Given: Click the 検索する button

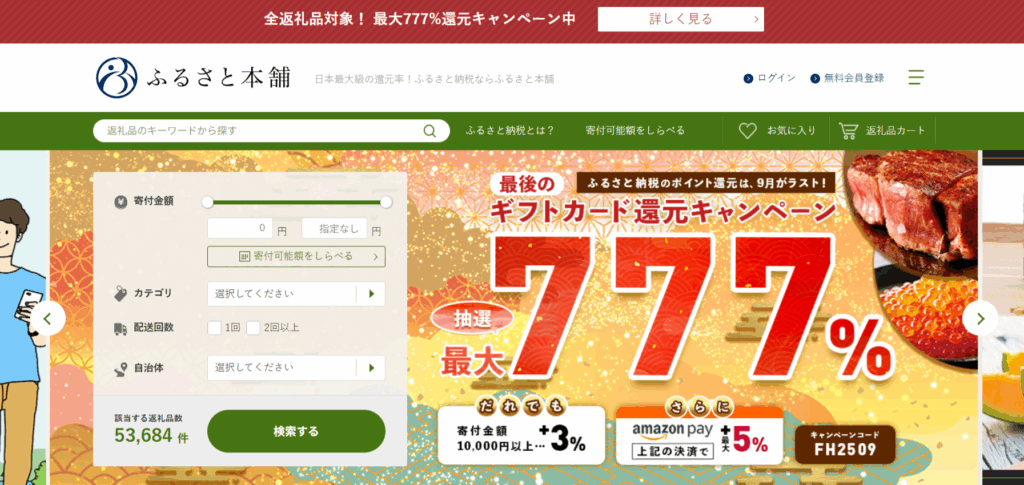Looking at the screenshot, I should tap(296, 431).
